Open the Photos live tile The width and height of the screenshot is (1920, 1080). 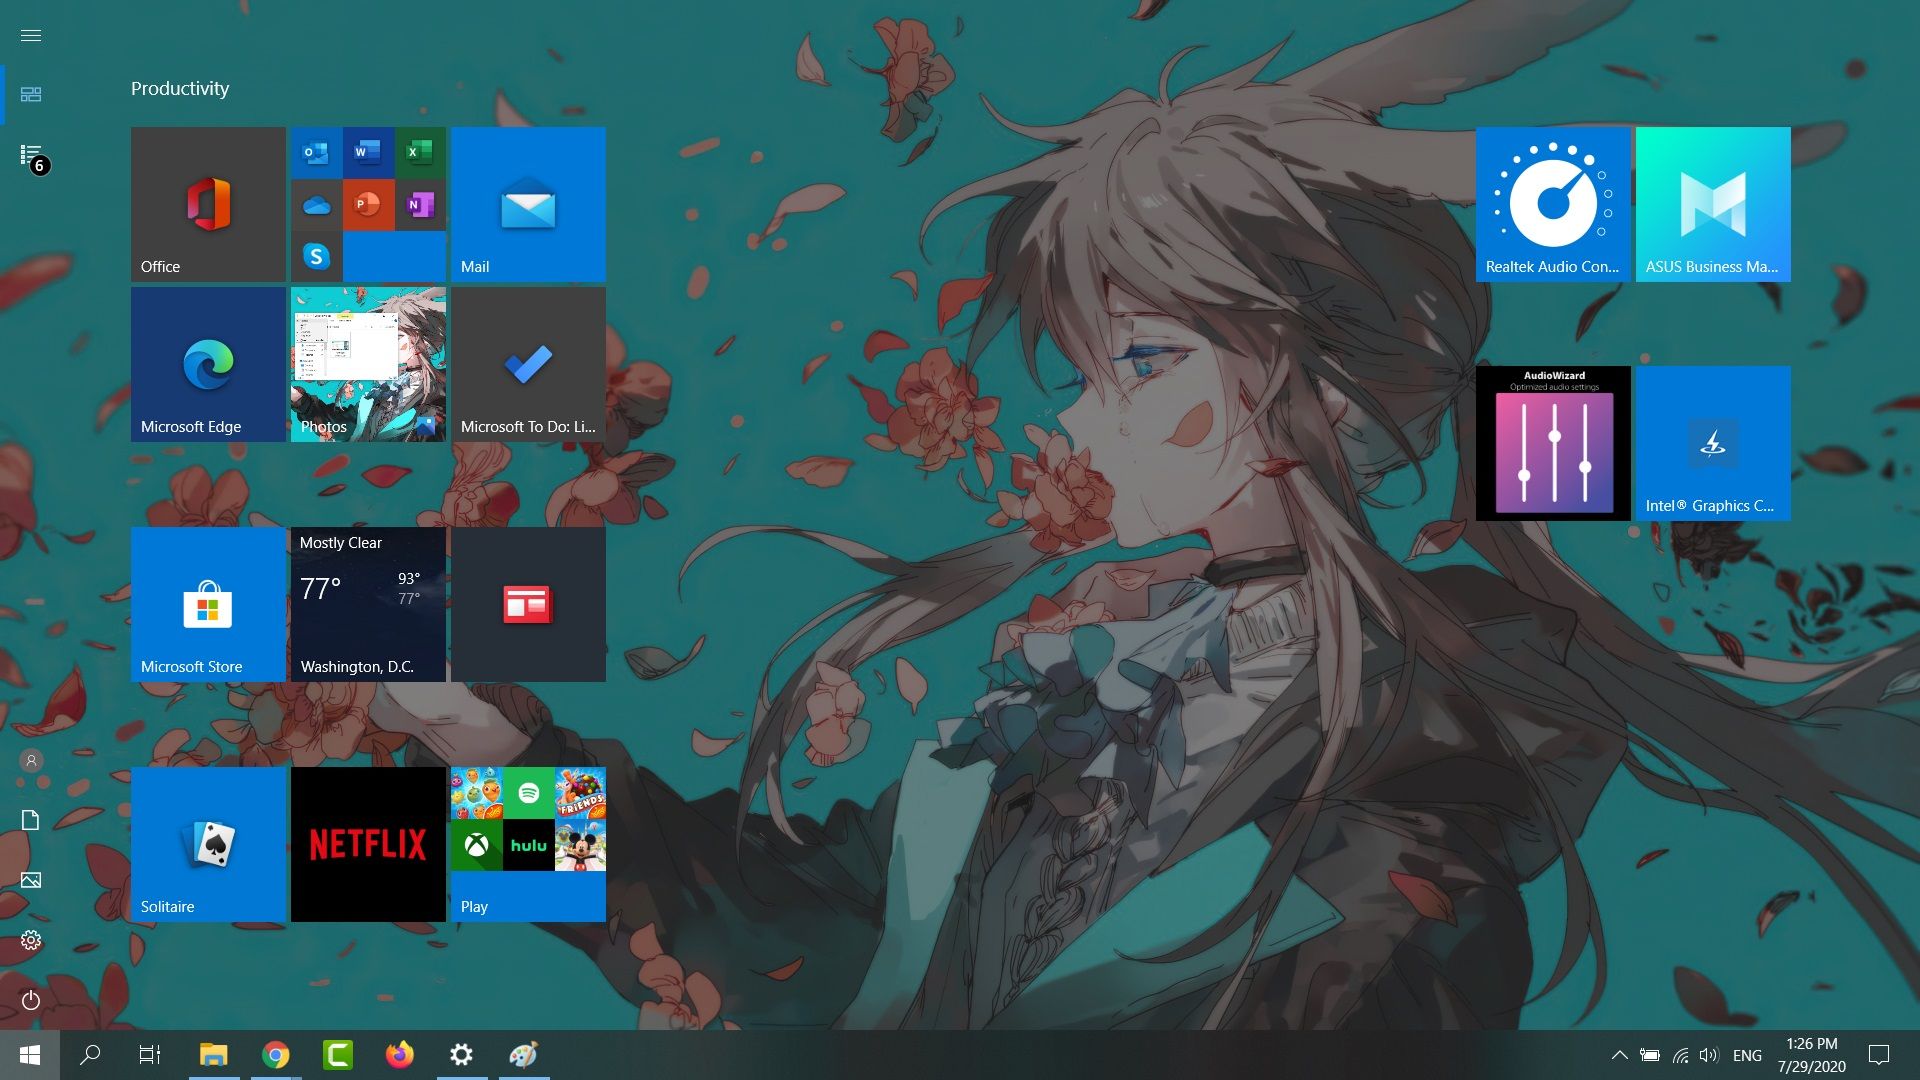(368, 364)
